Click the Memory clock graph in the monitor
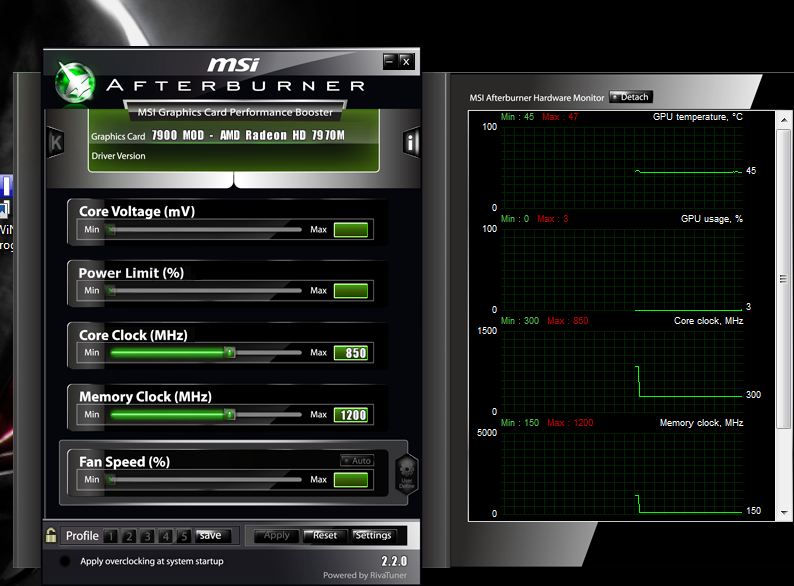 click(x=622, y=473)
